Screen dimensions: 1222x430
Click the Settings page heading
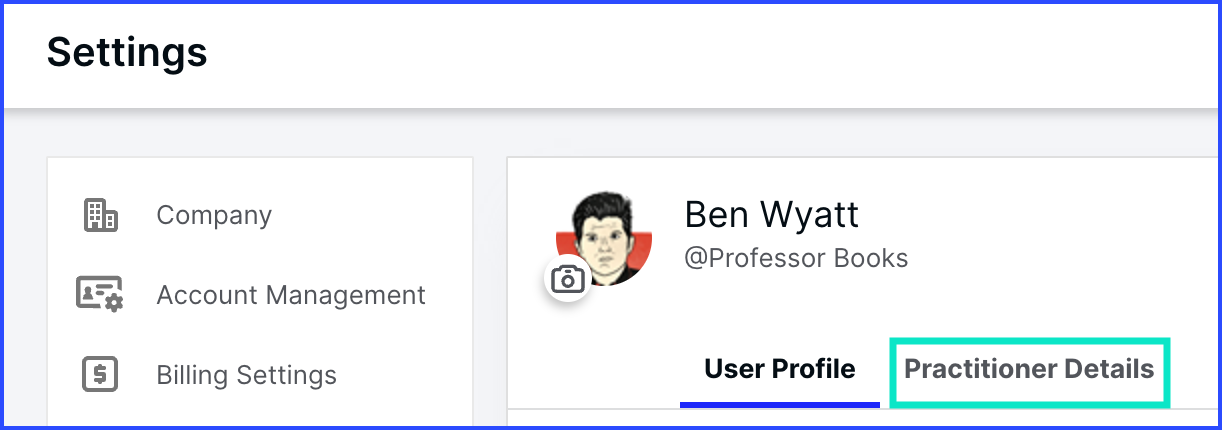click(x=127, y=52)
